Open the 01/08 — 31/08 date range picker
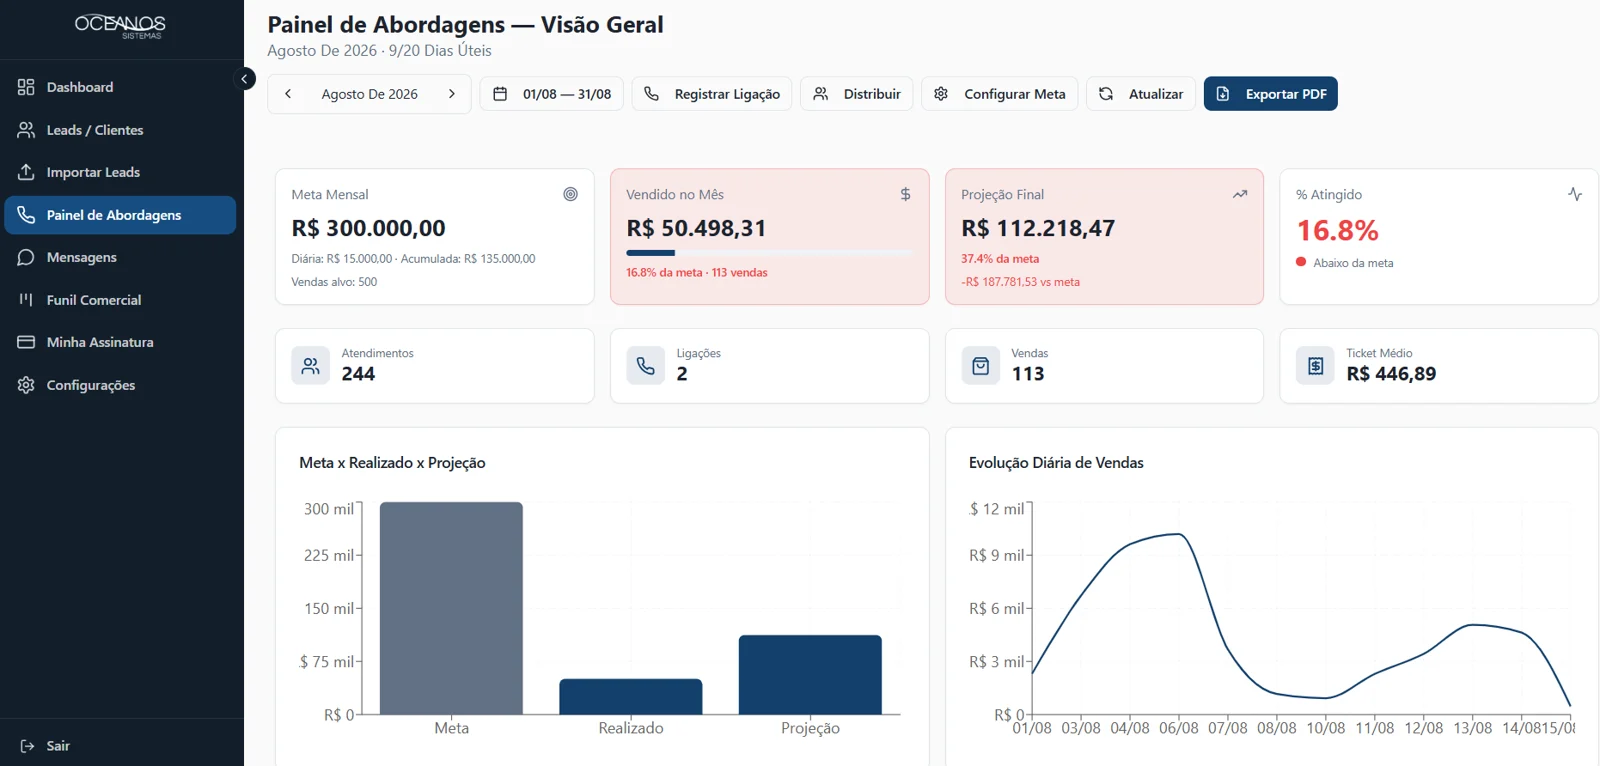The width and height of the screenshot is (1600, 766). (x=552, y=94)
